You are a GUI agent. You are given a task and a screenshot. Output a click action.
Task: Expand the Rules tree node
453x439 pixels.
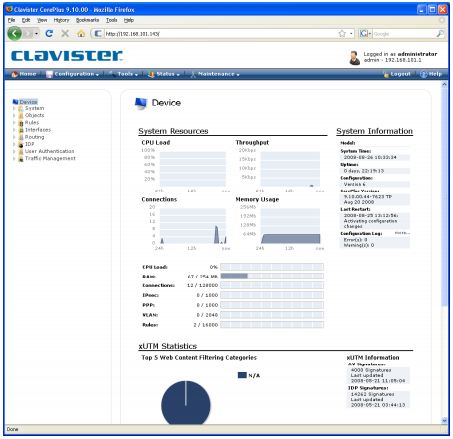coord(14,123)
